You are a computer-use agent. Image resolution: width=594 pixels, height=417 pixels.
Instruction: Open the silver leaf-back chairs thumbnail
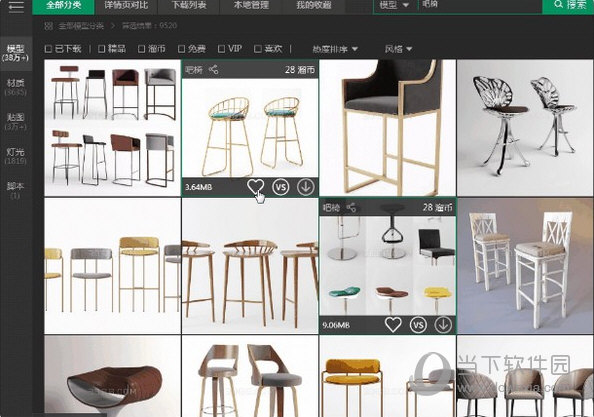tap(525, 128)
